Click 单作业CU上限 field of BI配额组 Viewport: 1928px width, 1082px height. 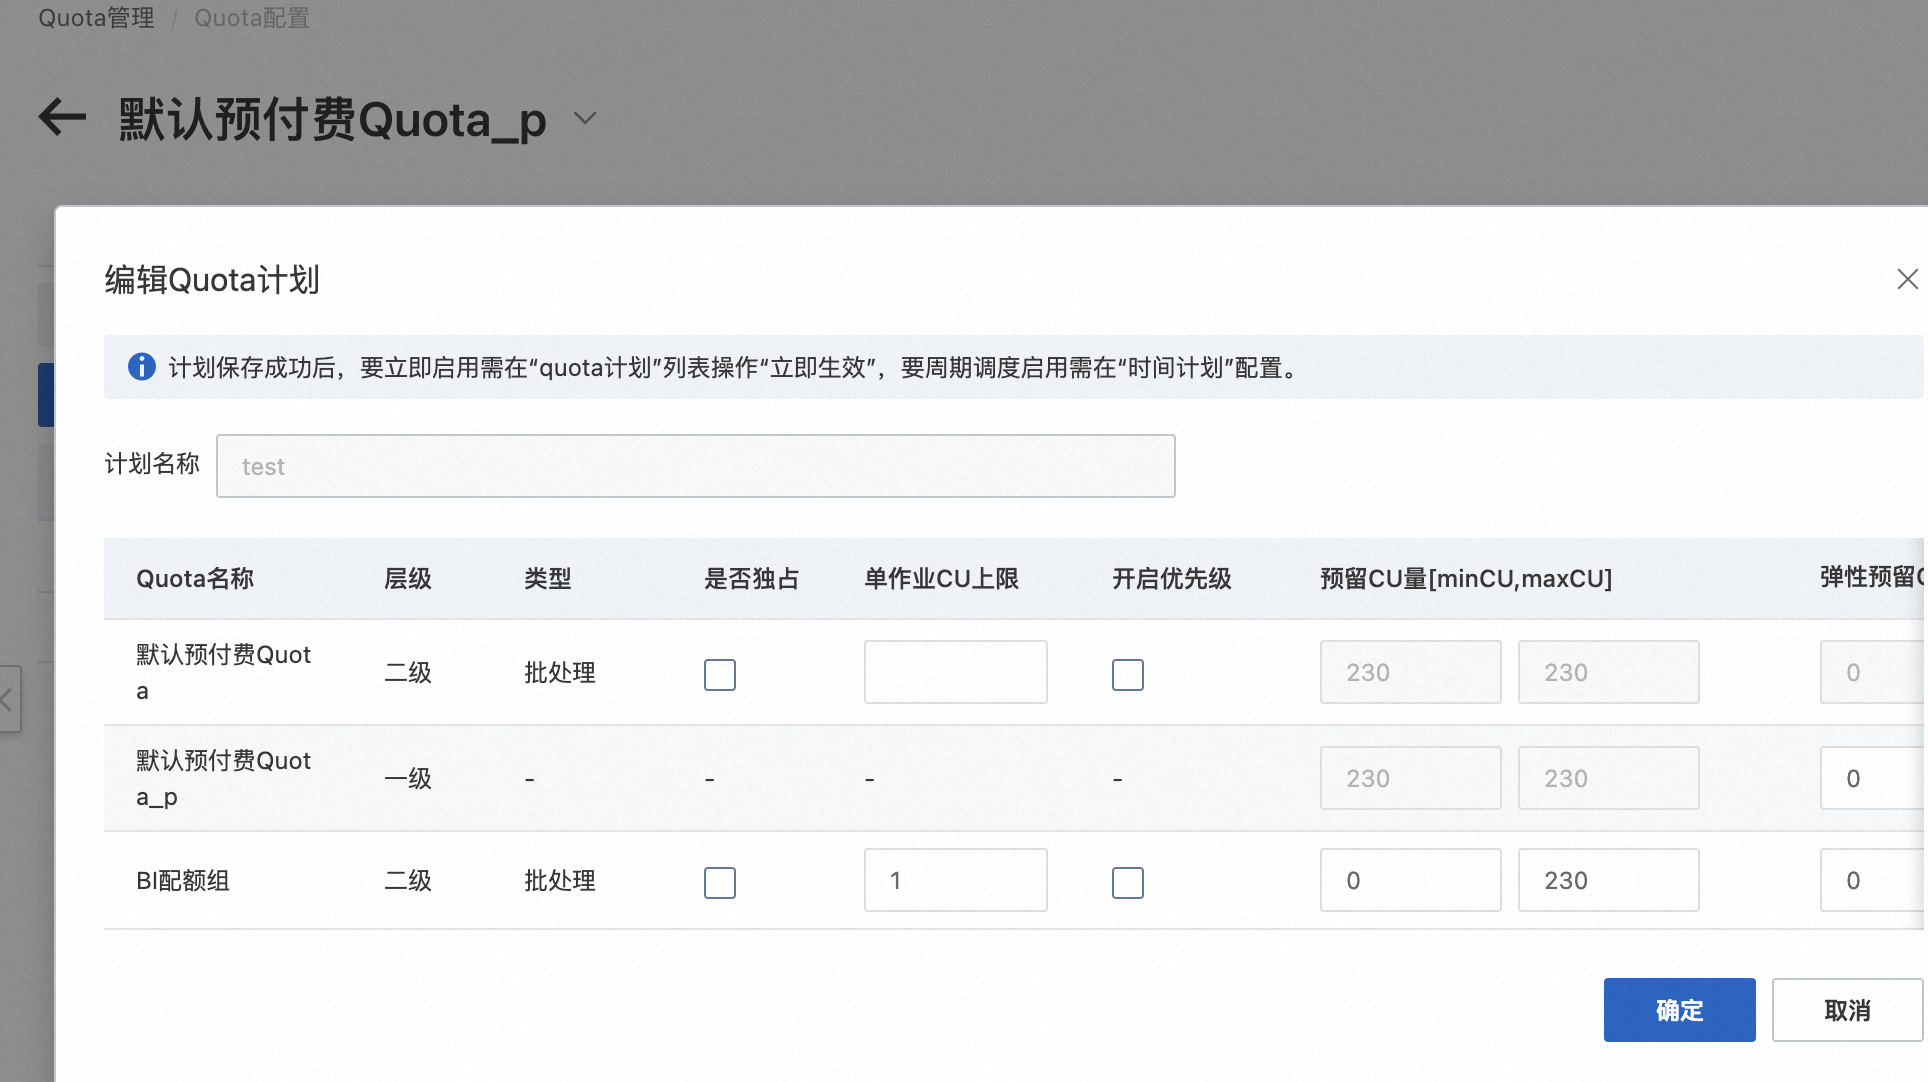[x=955, y=880]
